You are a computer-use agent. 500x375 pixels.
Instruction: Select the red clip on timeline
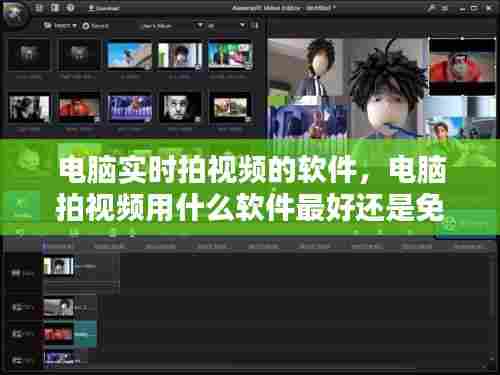coord(59,334)
